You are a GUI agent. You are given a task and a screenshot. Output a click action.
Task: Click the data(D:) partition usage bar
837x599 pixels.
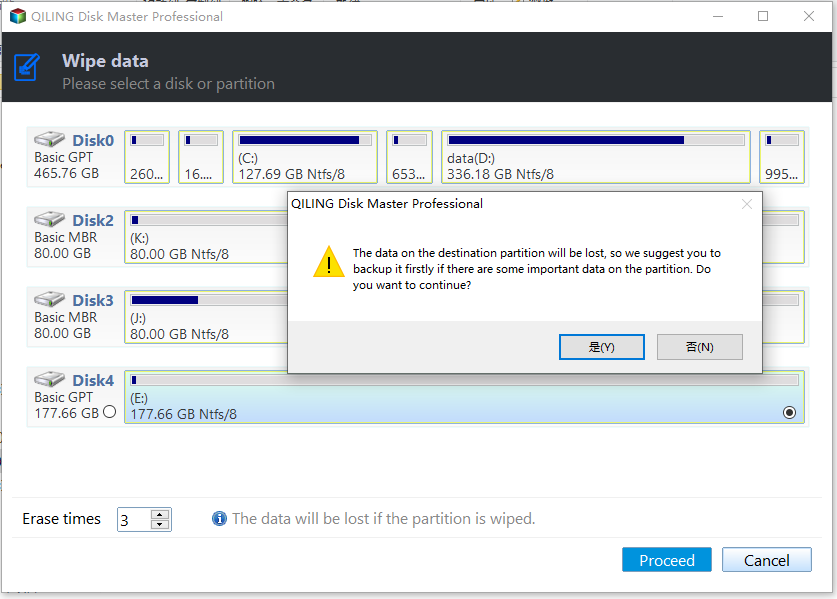[596, 140]
